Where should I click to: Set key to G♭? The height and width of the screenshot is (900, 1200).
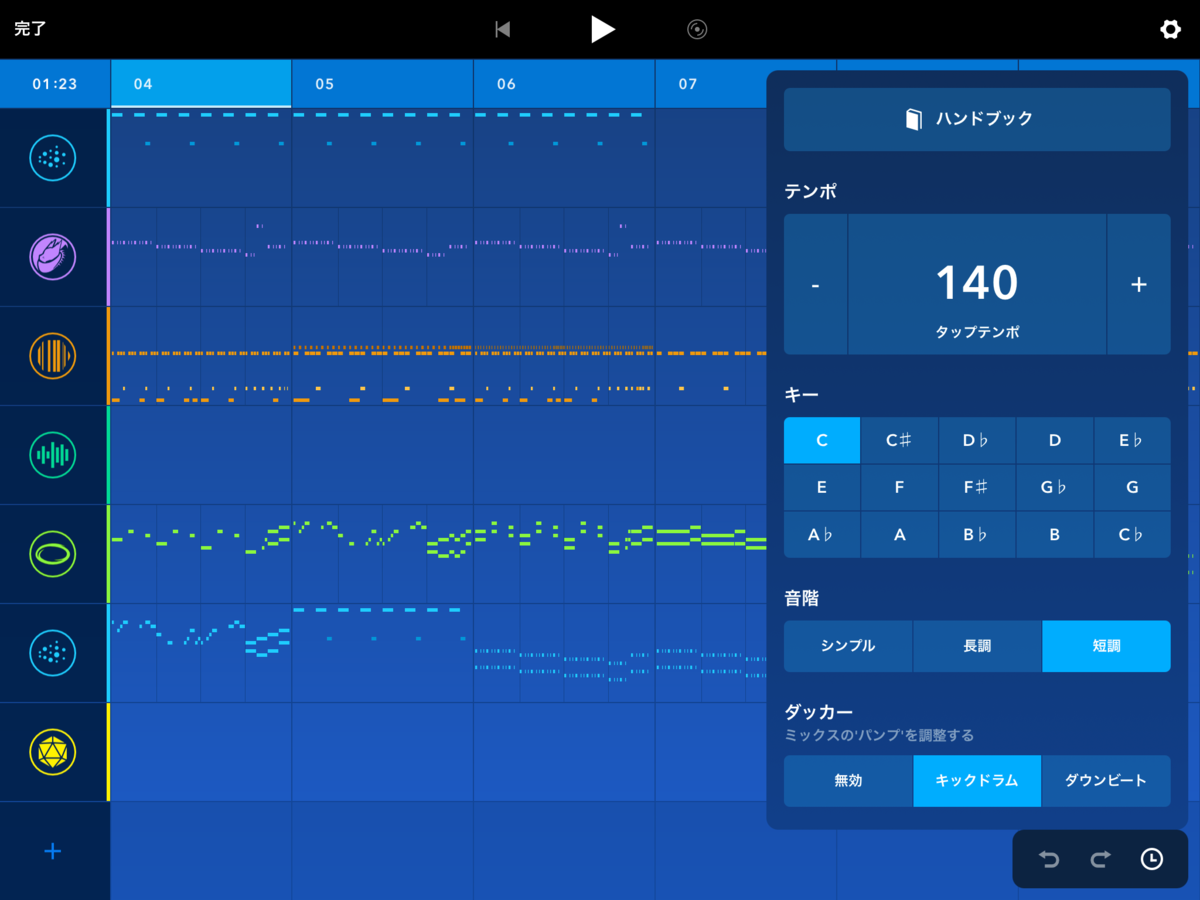pyautogui.click(x=1054, y=488)
